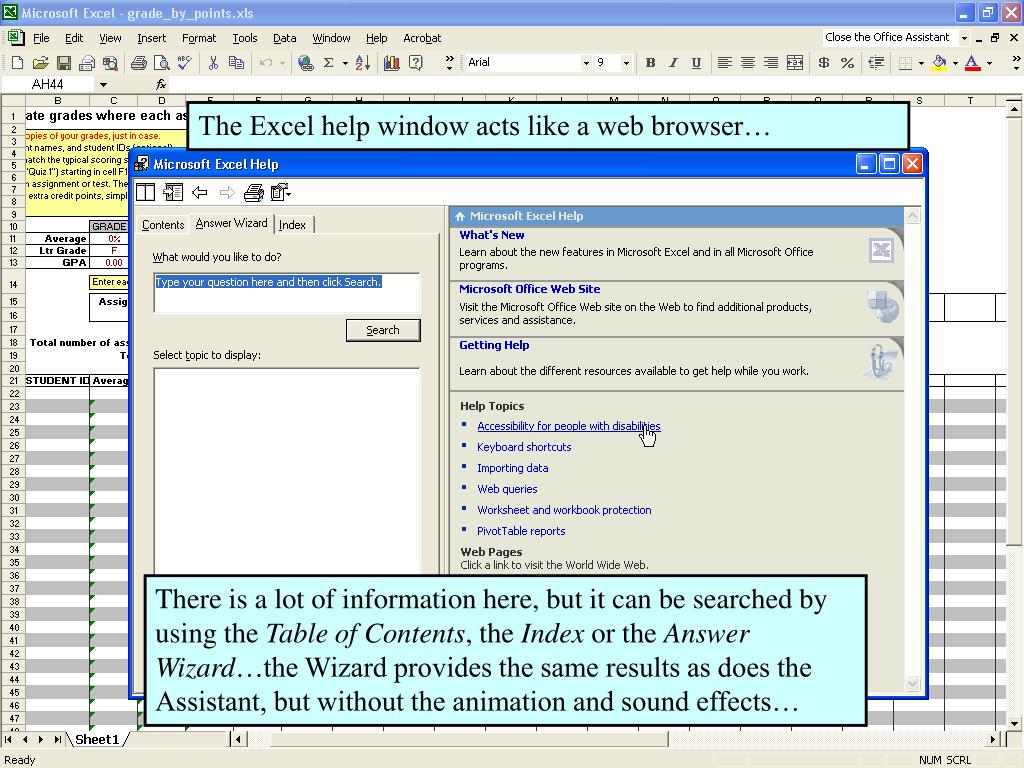Image resolution: width=1024 pixels, height=768 pixels.
Task: Copy the selection using the toolbar icon
Action: click(x=236, y=63)
